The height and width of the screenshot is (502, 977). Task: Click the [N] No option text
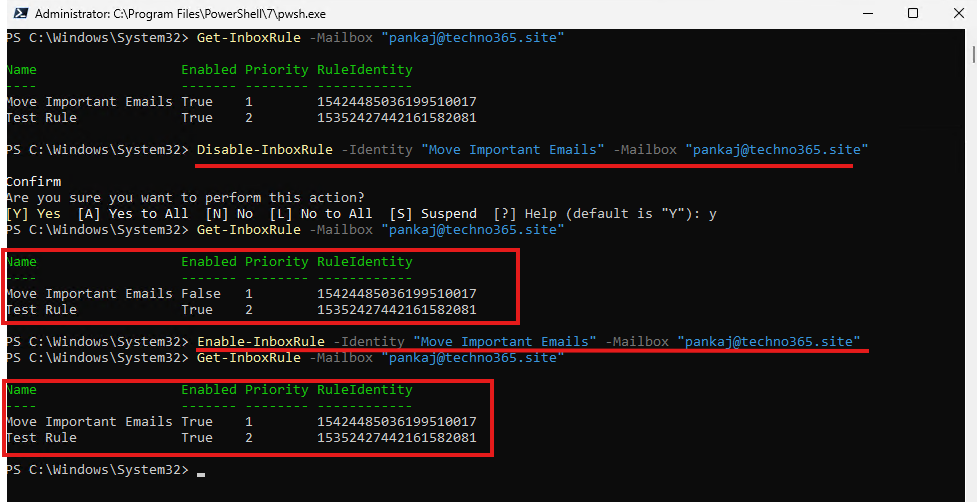[x=229, y=214]
